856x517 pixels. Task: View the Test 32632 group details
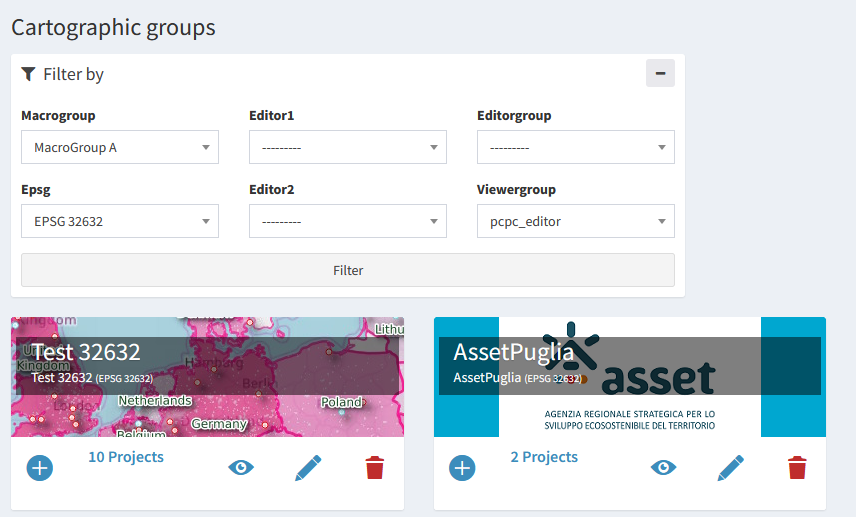click(x=241, y=467)
